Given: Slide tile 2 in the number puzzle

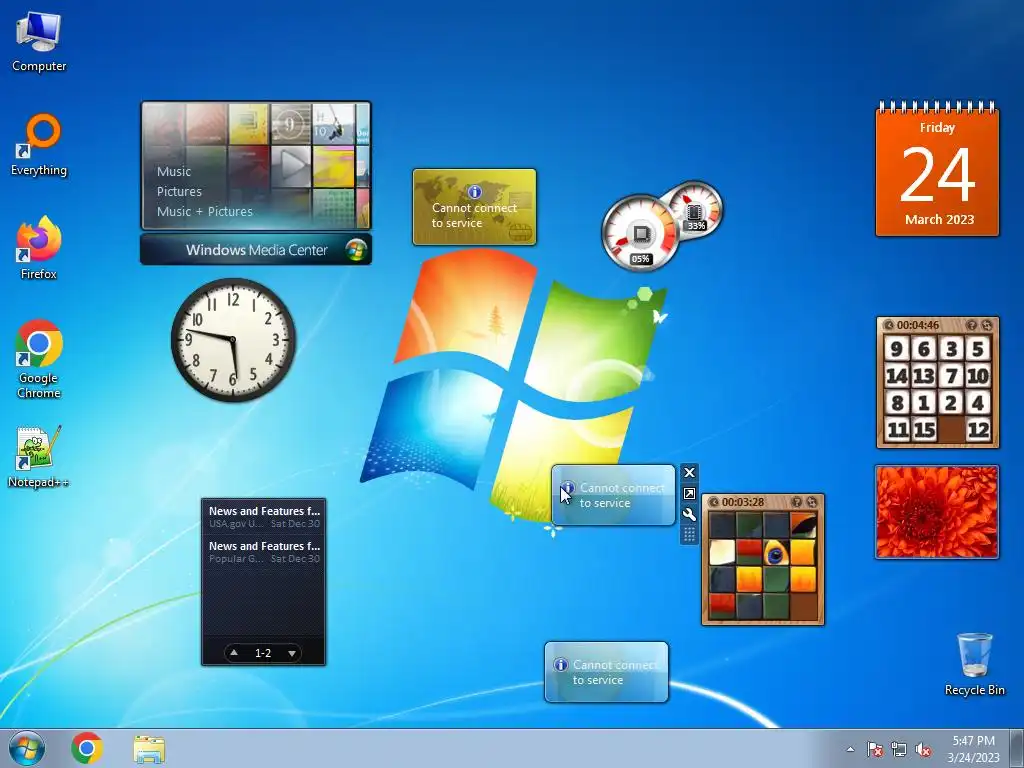Looking at the screenshot, I should point(951,402).
